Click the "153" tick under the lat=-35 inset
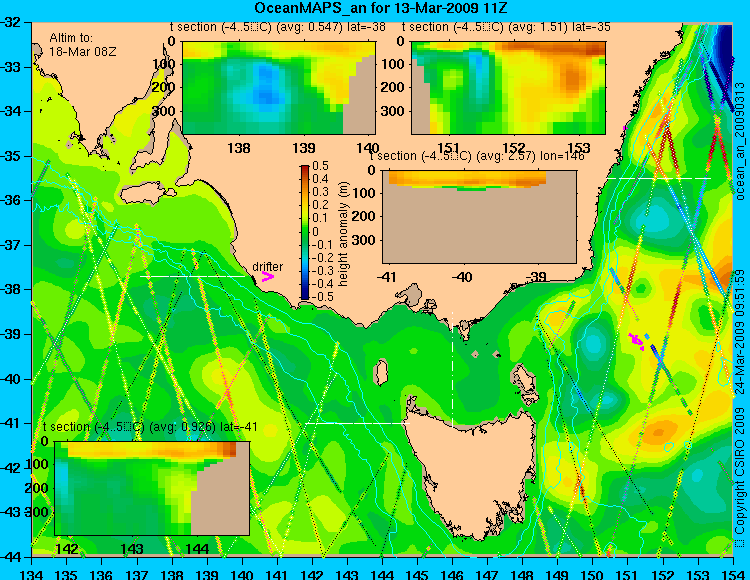Screen dimensions: 750x580 click(579, 148)
